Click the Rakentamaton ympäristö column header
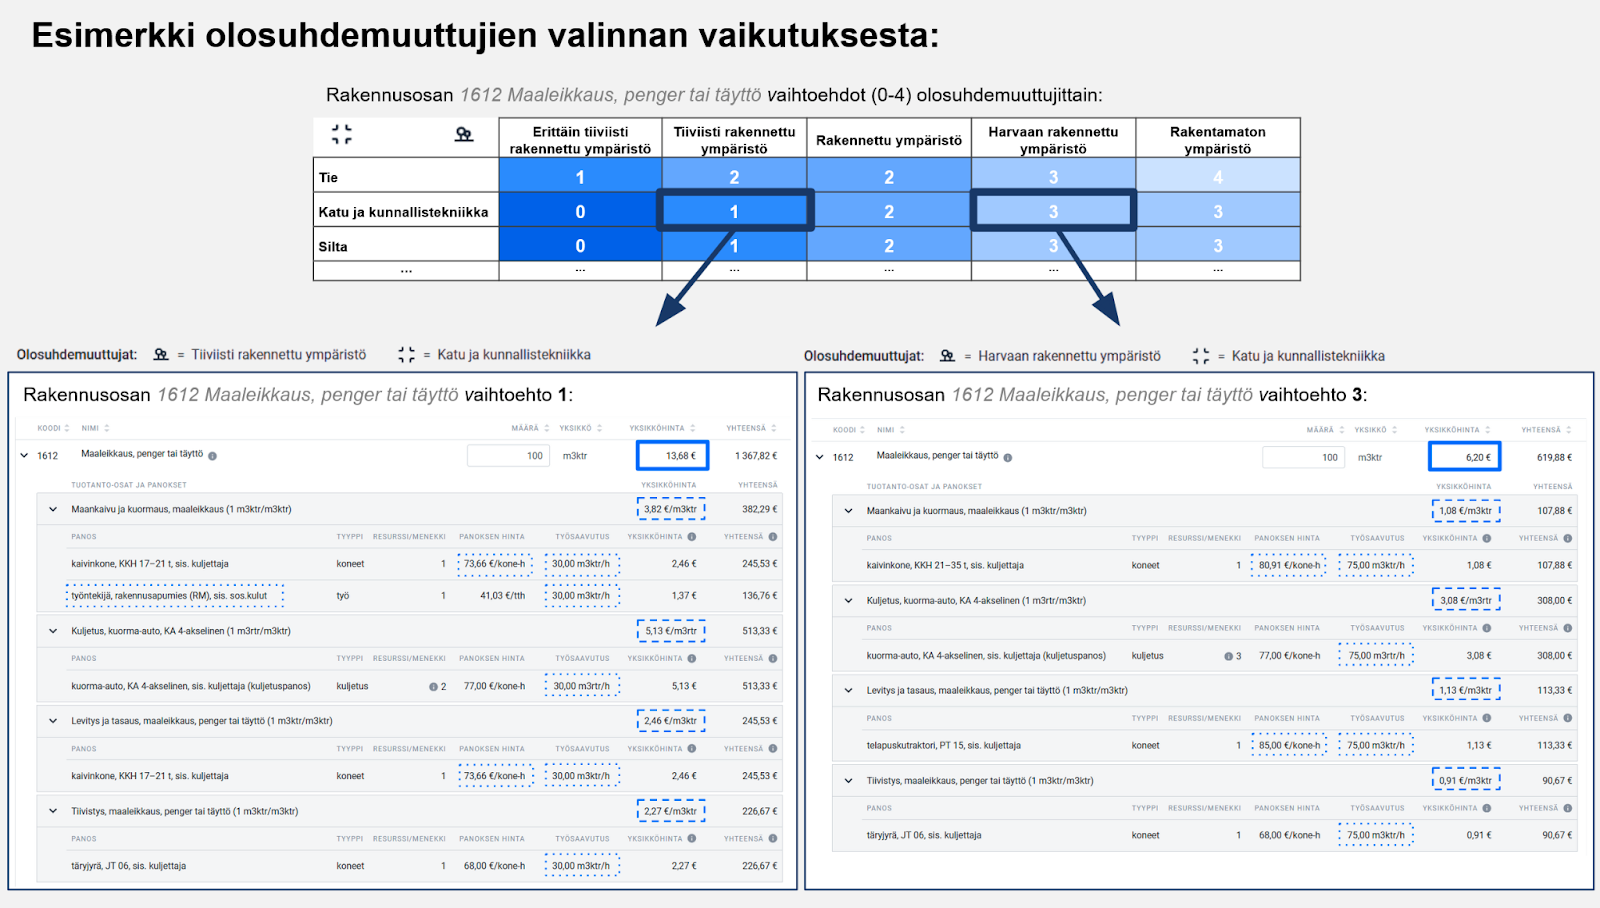Screen dimensions: 1600x908 point(1218,140)
